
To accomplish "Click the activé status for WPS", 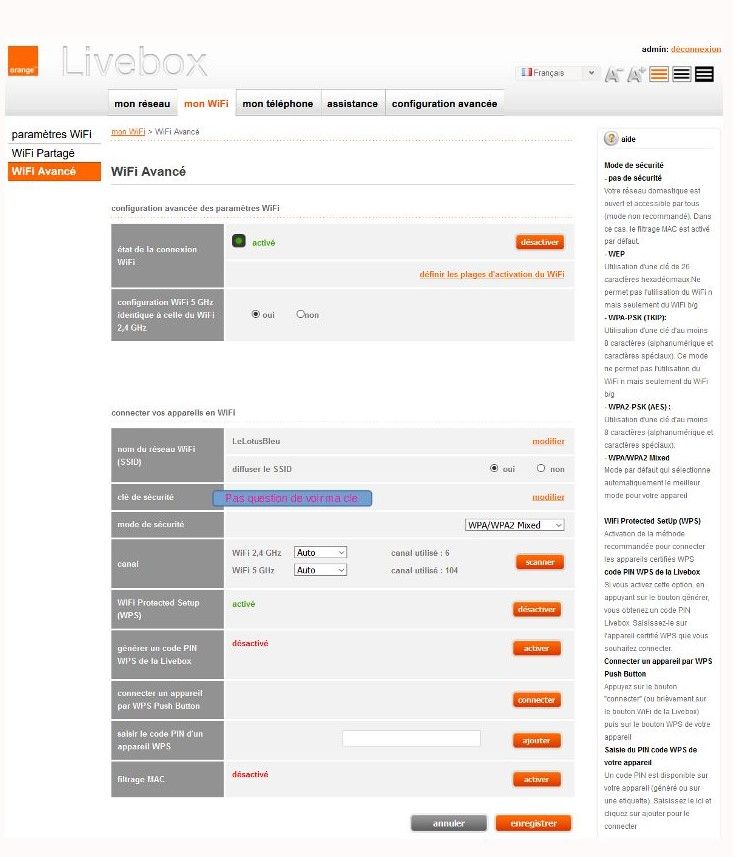I will pos(244,604).
